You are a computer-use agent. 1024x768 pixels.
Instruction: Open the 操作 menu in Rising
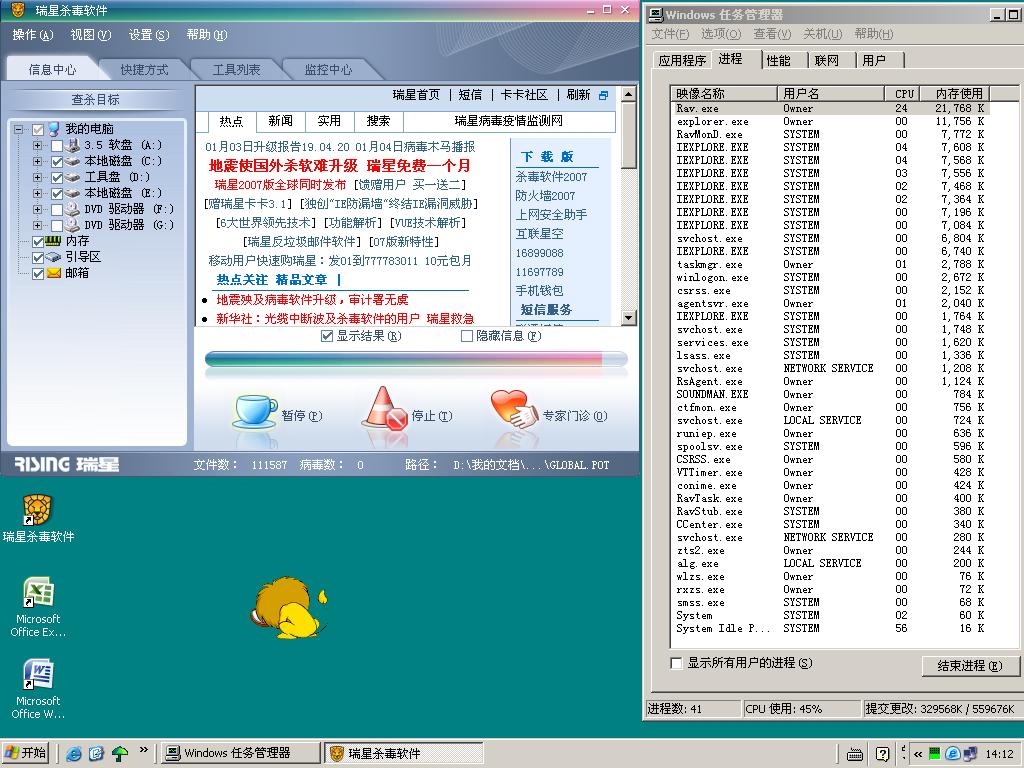tap(33, 35)
